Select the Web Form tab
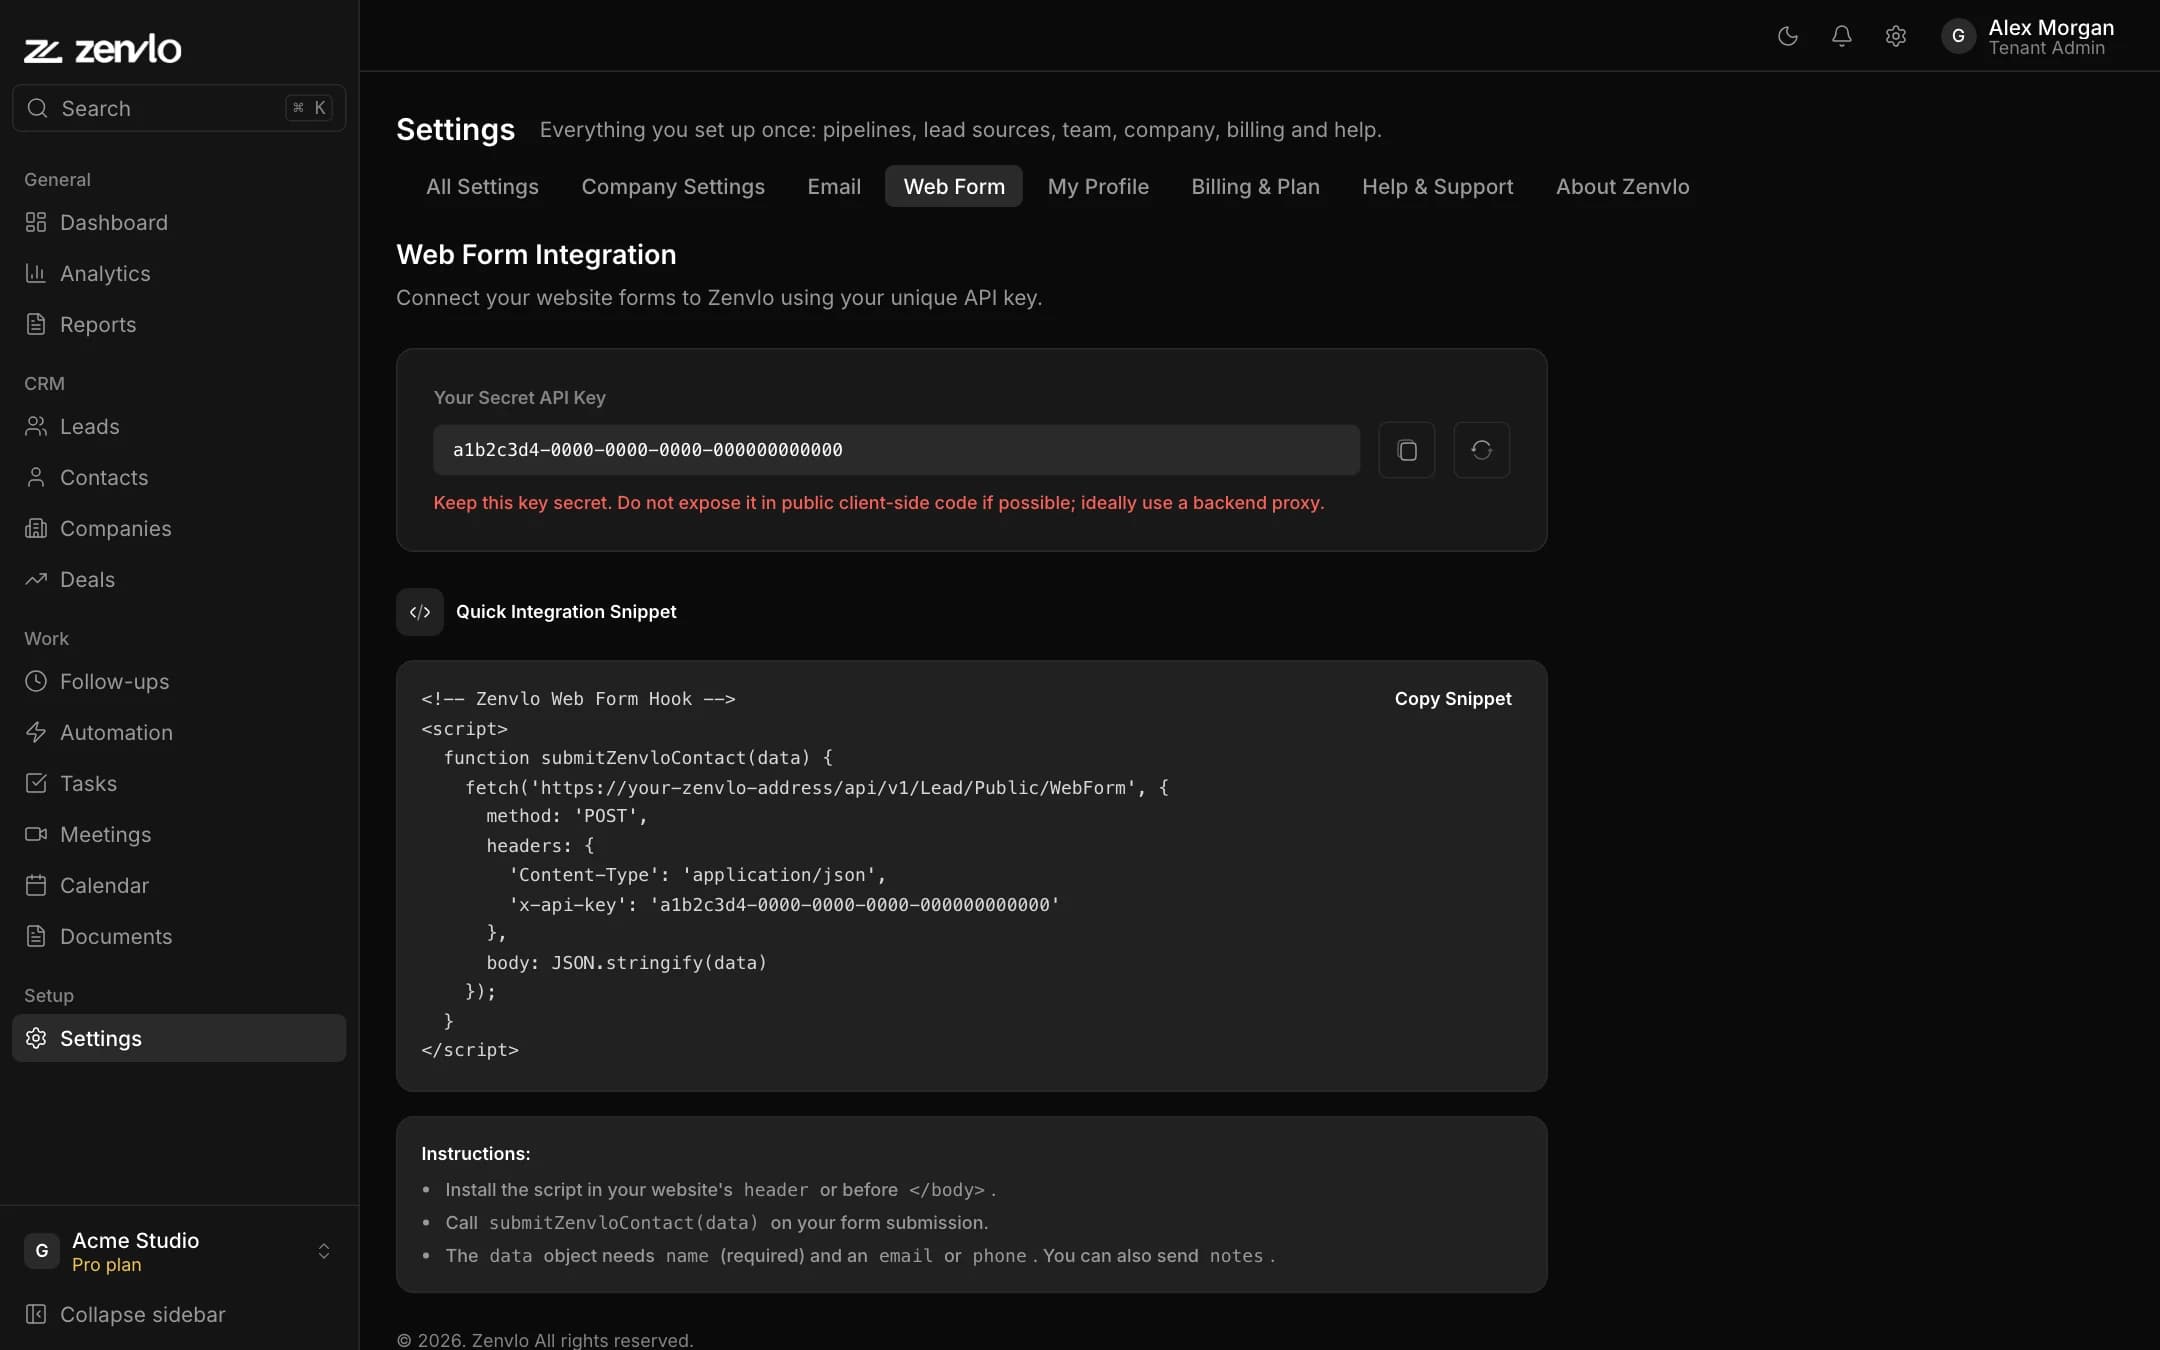Viewport: 2160px width, 1350px height. pos(954,186)
